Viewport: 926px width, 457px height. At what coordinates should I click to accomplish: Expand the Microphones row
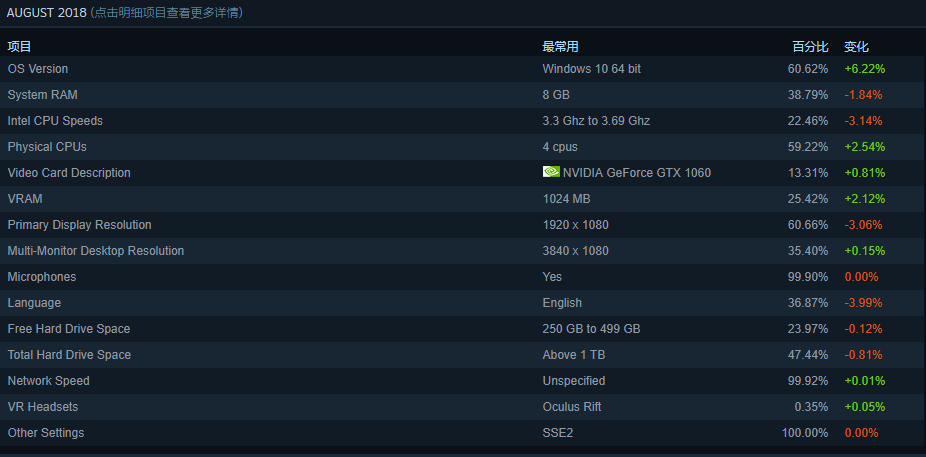point(42,277)
